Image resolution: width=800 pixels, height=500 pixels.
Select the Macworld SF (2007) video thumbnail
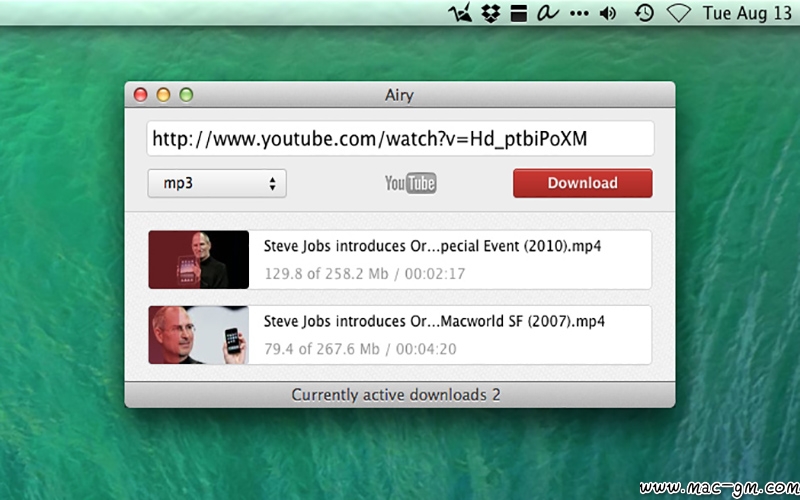pos(198,335)
